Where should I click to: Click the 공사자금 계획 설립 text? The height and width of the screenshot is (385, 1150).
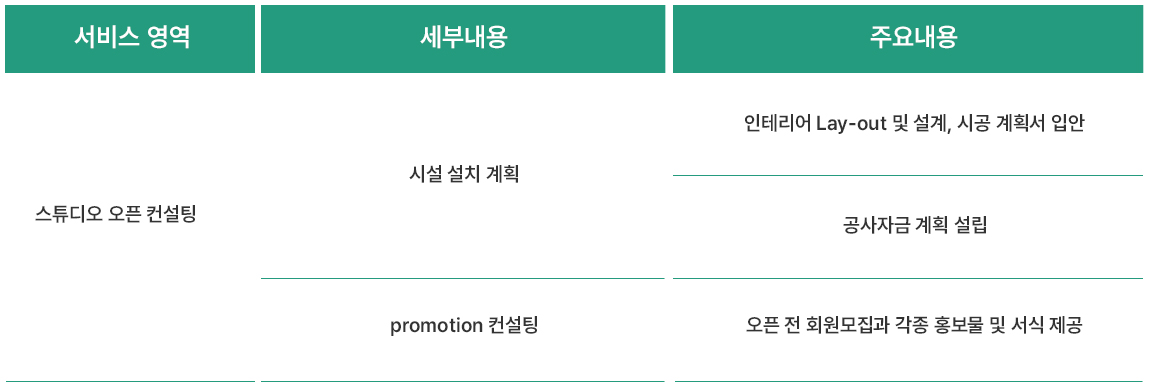(x=915, y=226)
